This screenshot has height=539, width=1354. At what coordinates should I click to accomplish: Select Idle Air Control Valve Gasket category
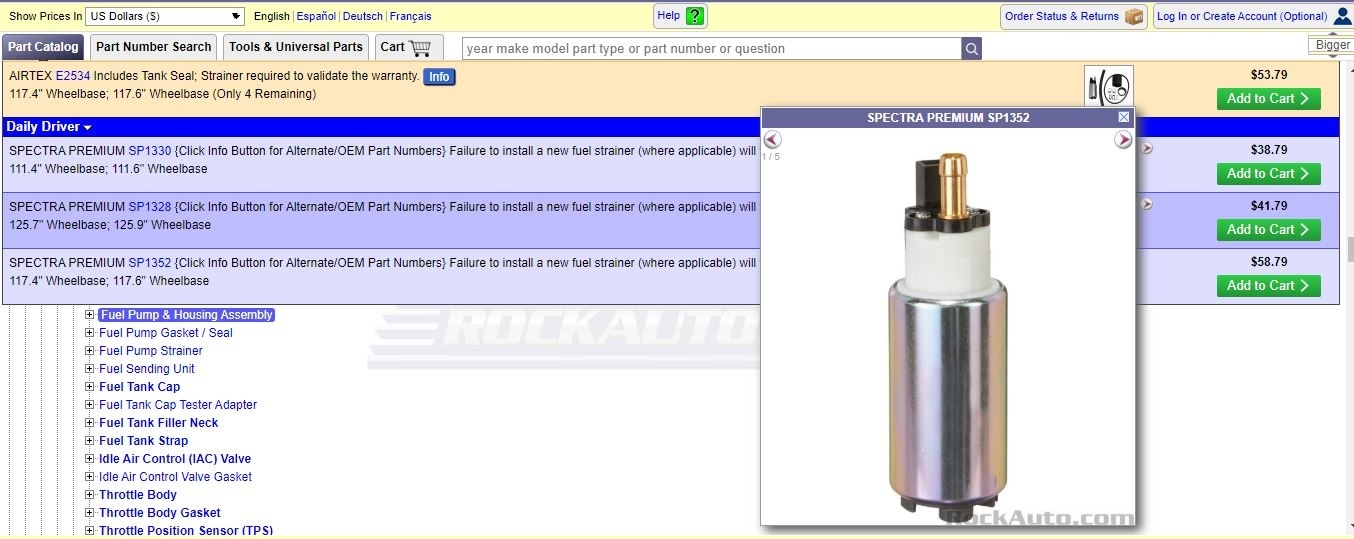[176, 477]
